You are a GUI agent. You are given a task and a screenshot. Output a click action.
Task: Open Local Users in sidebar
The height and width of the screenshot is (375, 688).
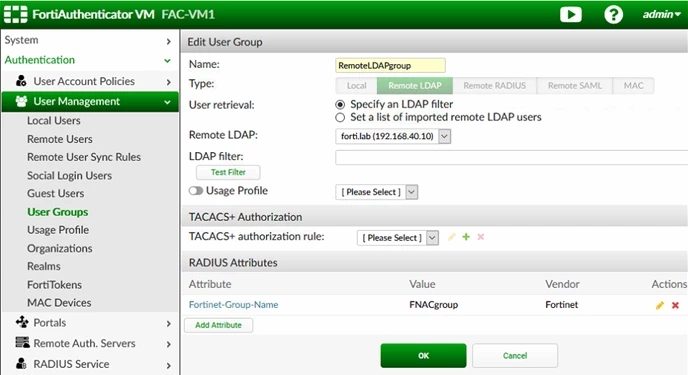[54, 121]
